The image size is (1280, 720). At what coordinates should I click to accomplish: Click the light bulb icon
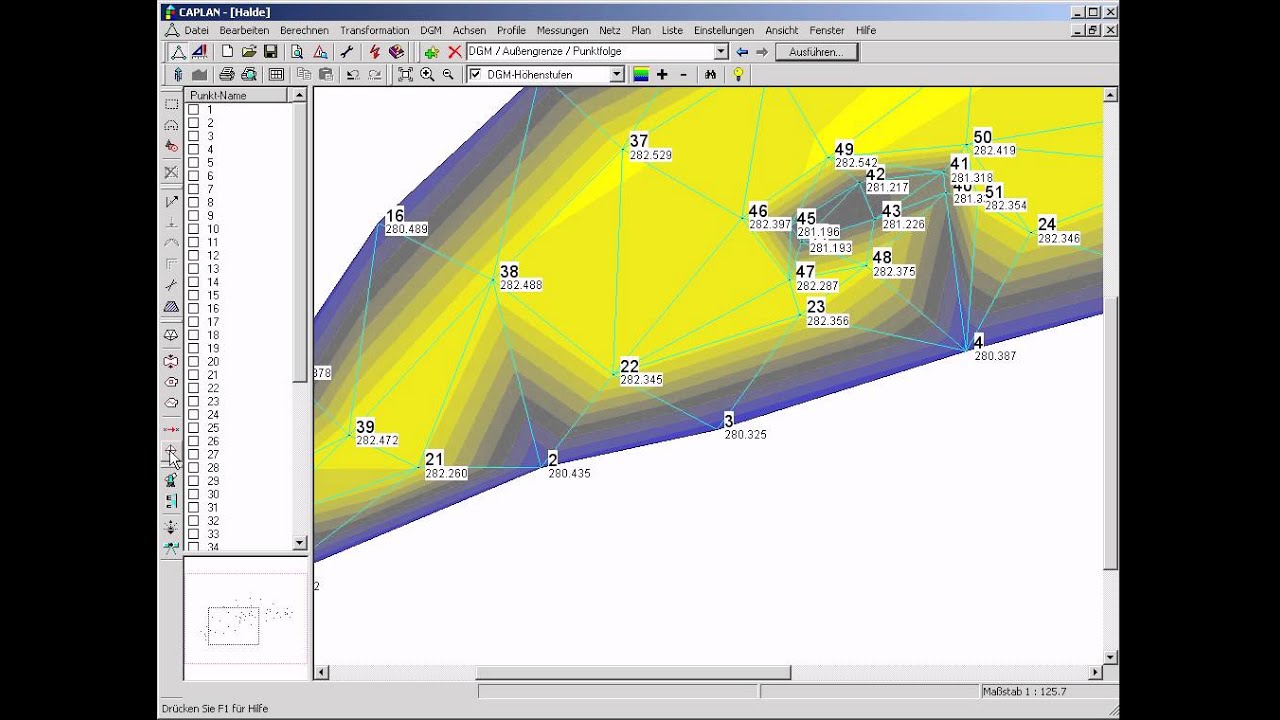(738, 74)
